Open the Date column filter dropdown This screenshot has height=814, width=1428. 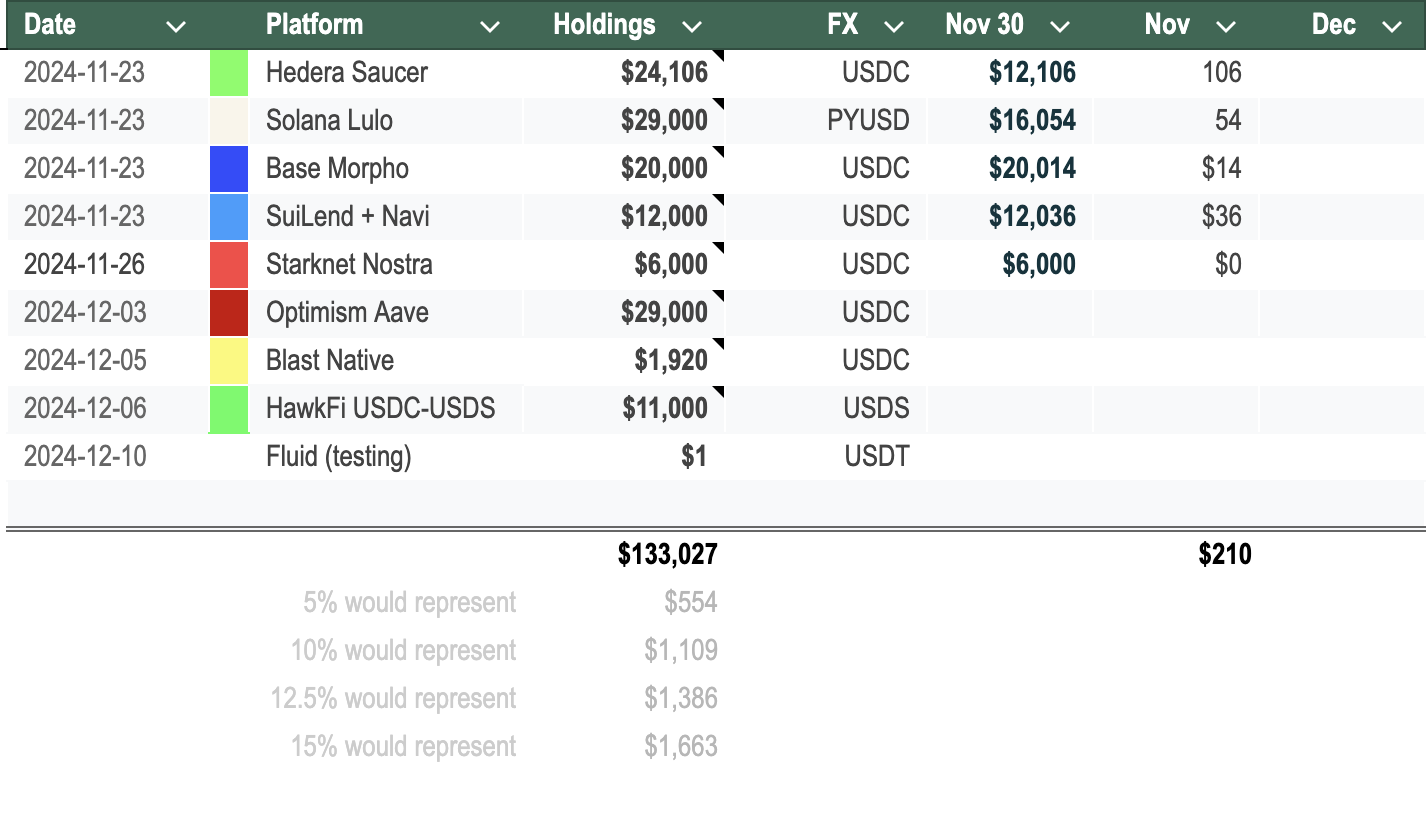(176, 27)
